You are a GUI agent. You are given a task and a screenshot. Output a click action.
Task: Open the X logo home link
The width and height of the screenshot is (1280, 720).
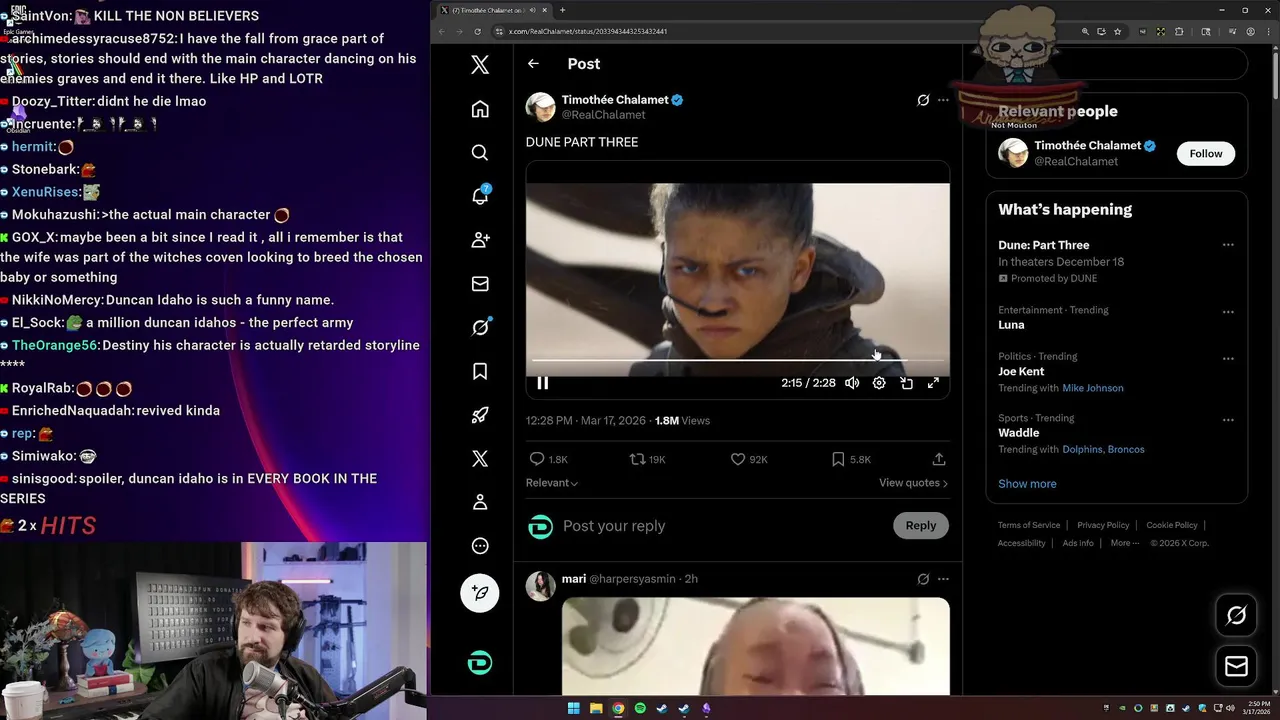point(480,65)
